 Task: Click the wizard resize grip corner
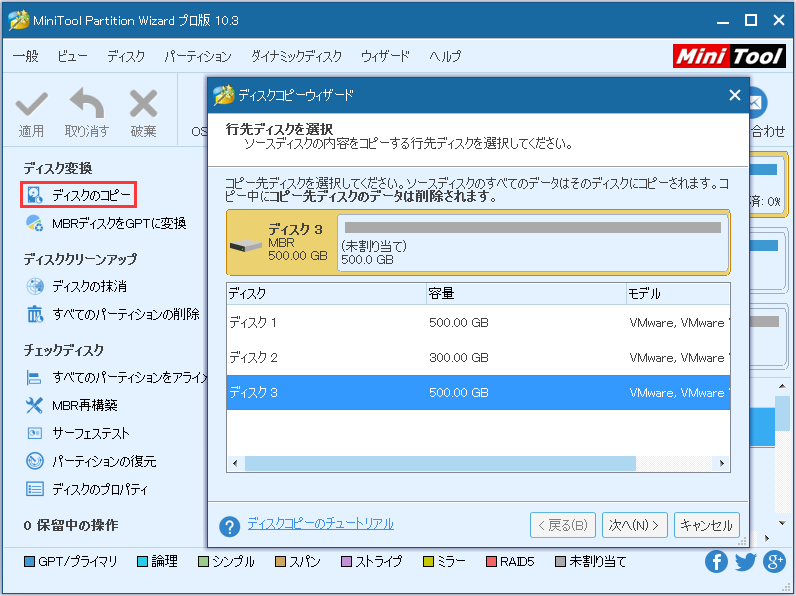[x=743, y=541]
